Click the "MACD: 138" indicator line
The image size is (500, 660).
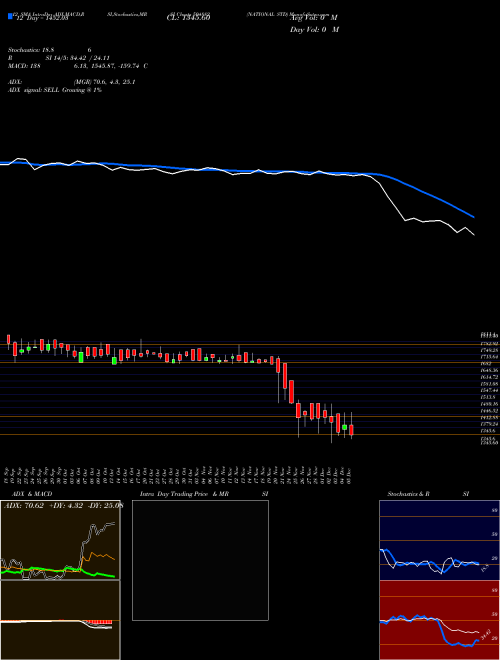pos(24,66)
